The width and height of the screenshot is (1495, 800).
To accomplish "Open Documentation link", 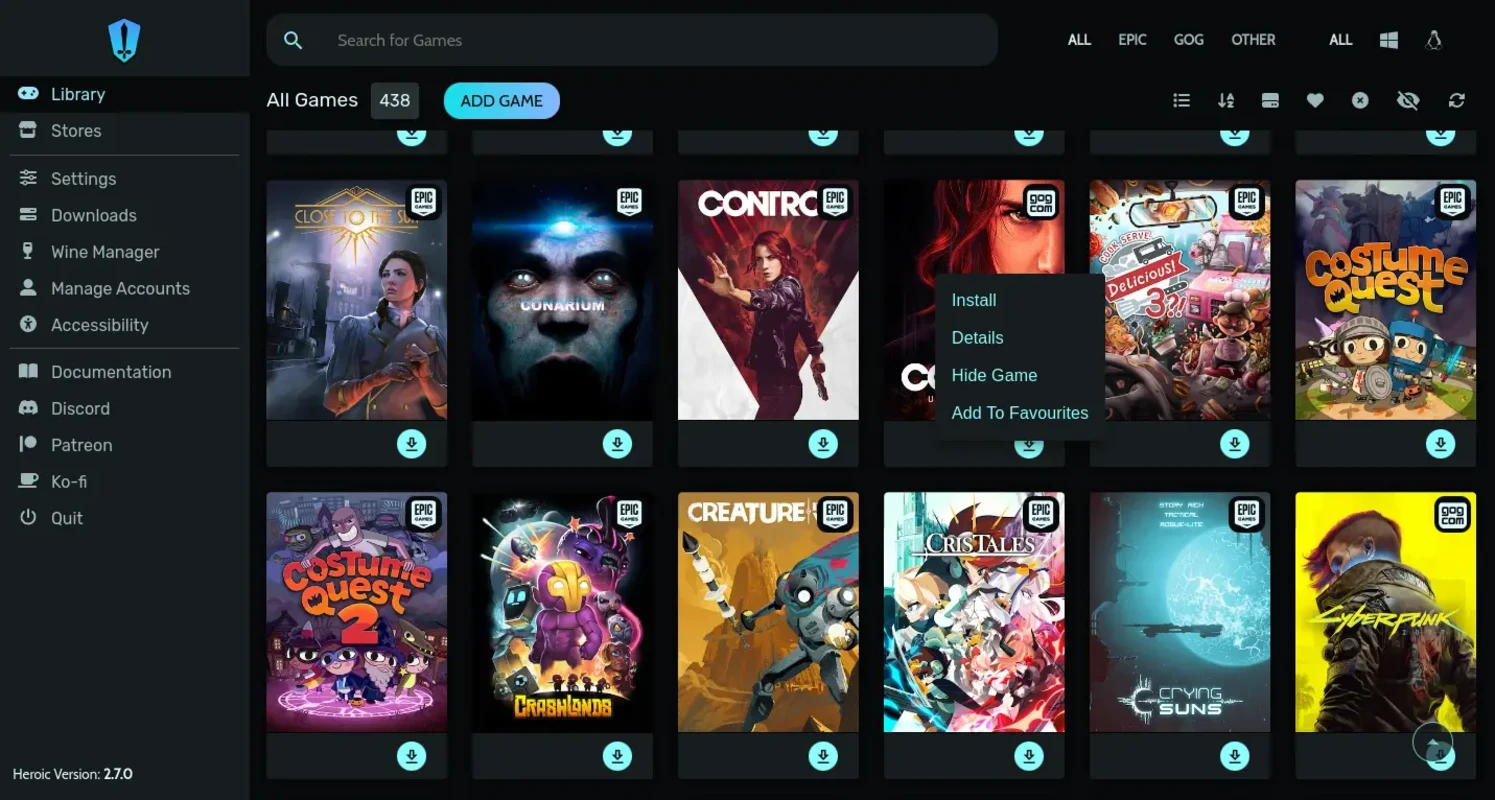I will [x=111, y=372].
